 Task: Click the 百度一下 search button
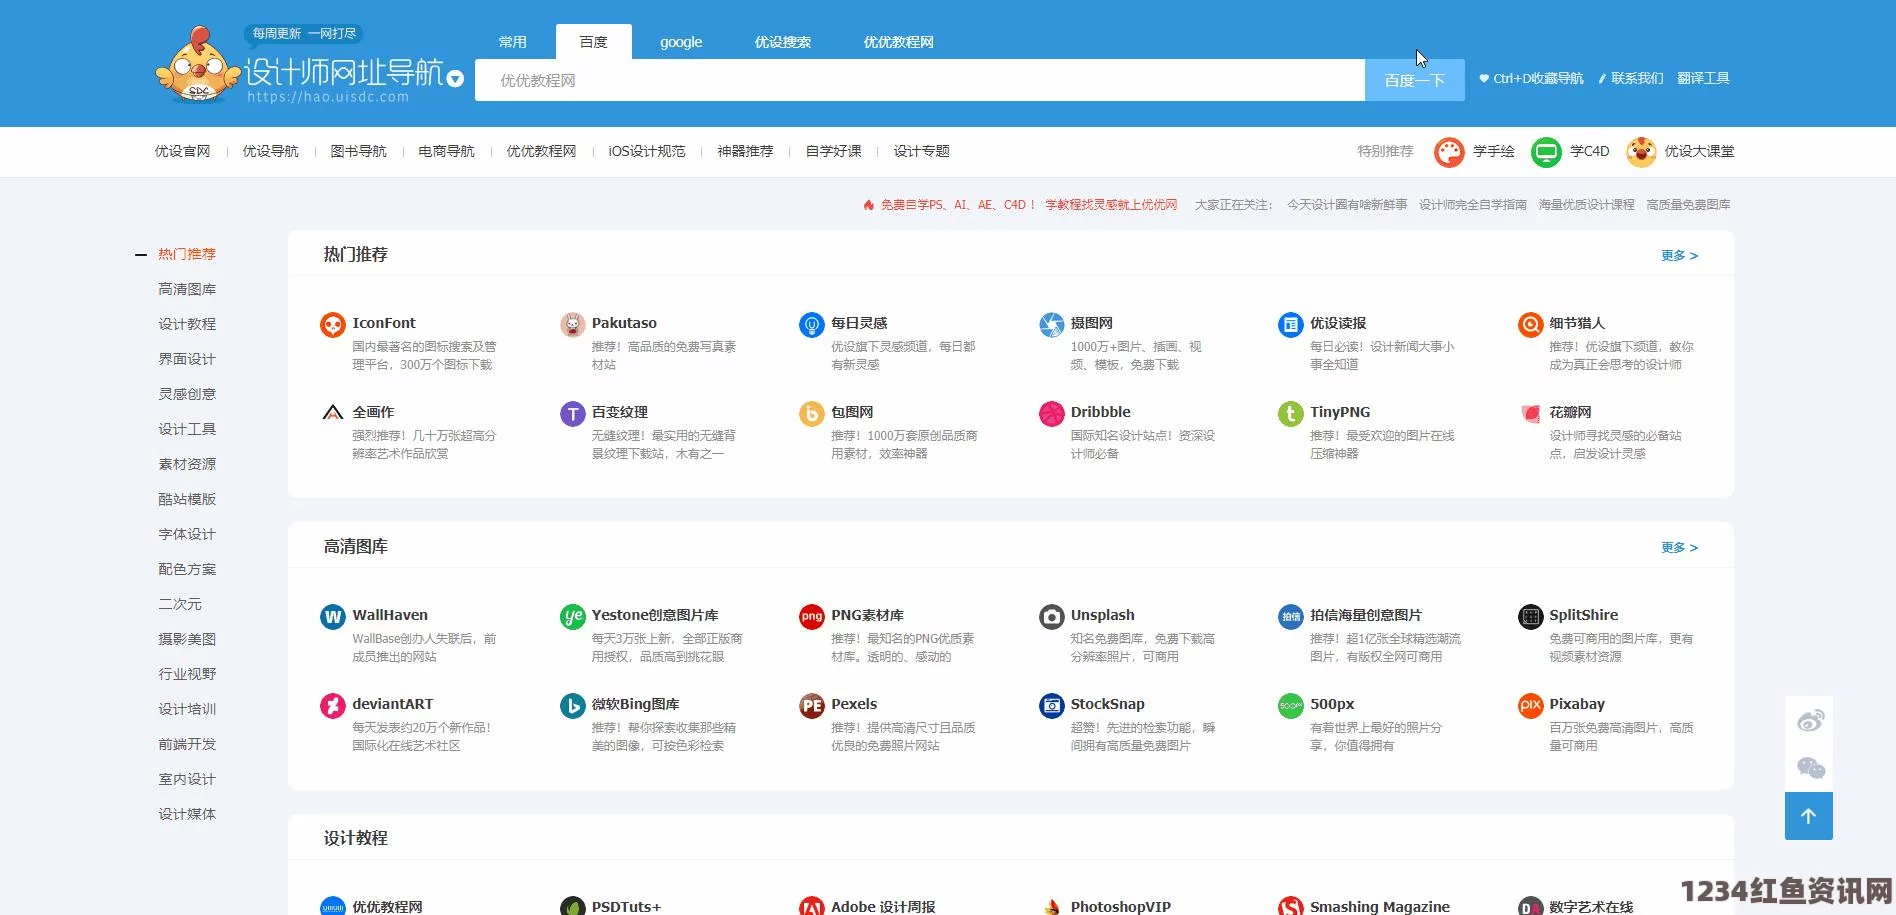[x=1414, y=80]
